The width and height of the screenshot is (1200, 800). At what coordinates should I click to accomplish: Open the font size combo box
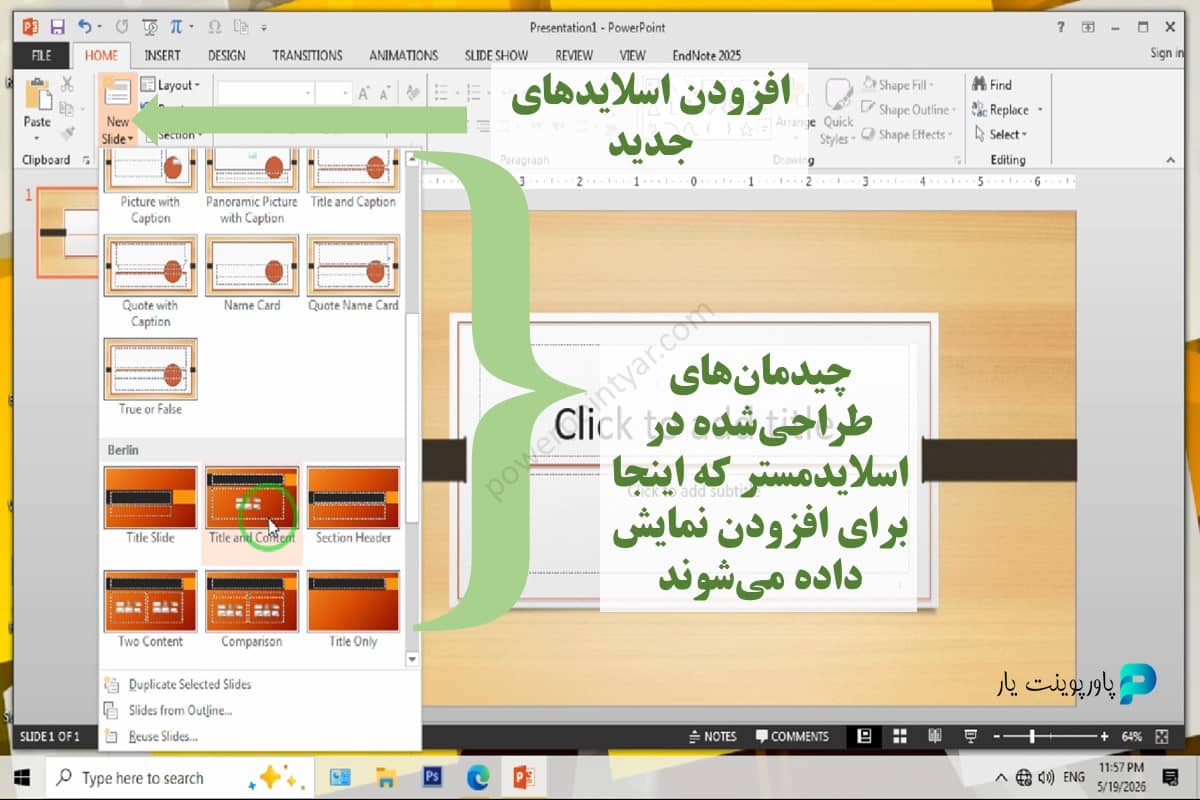click(x=334, y=93)
